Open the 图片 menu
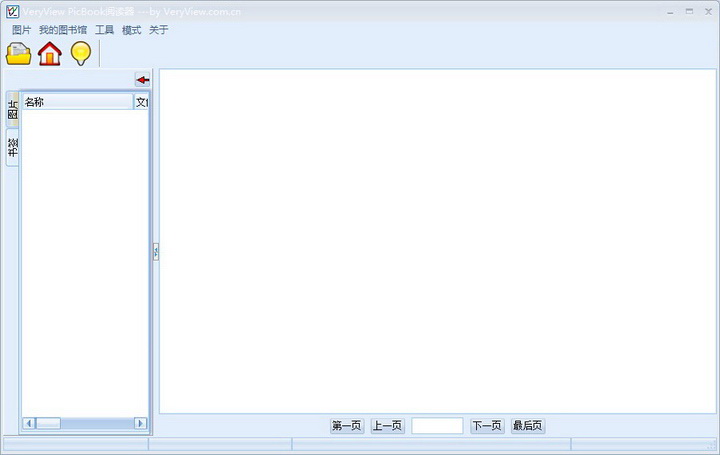 pos(21,30)
